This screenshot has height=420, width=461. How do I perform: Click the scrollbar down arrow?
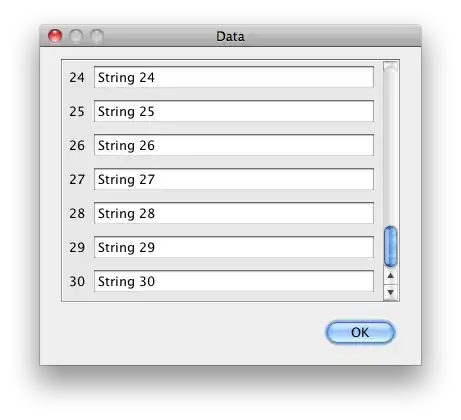tap(390, 292)
